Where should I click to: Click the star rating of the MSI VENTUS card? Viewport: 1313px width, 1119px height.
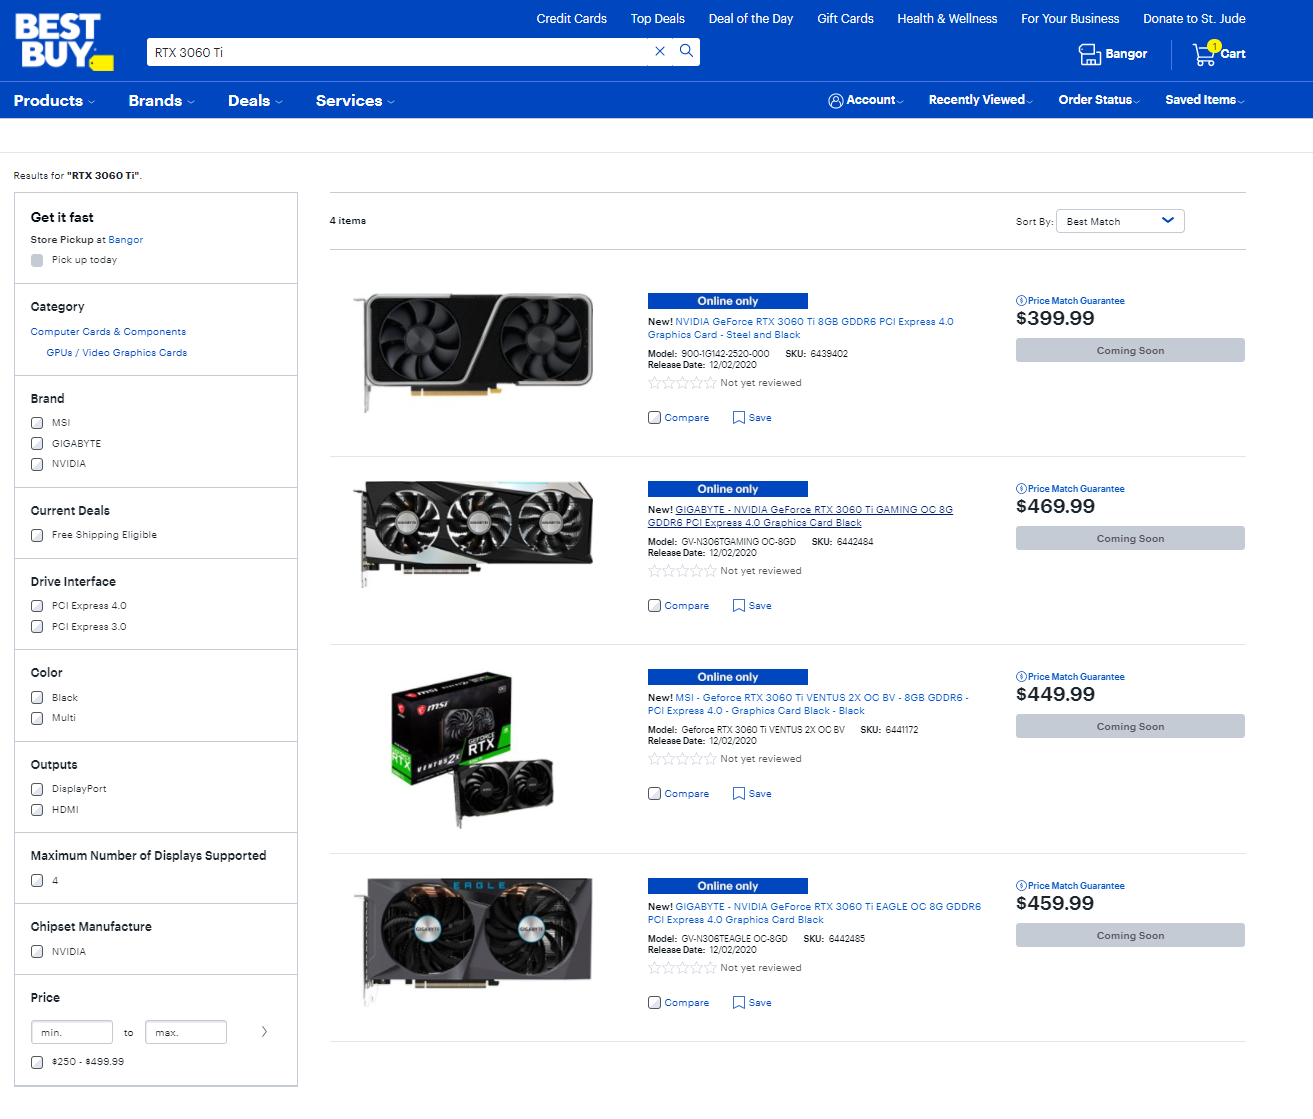(x=682, y=759)
